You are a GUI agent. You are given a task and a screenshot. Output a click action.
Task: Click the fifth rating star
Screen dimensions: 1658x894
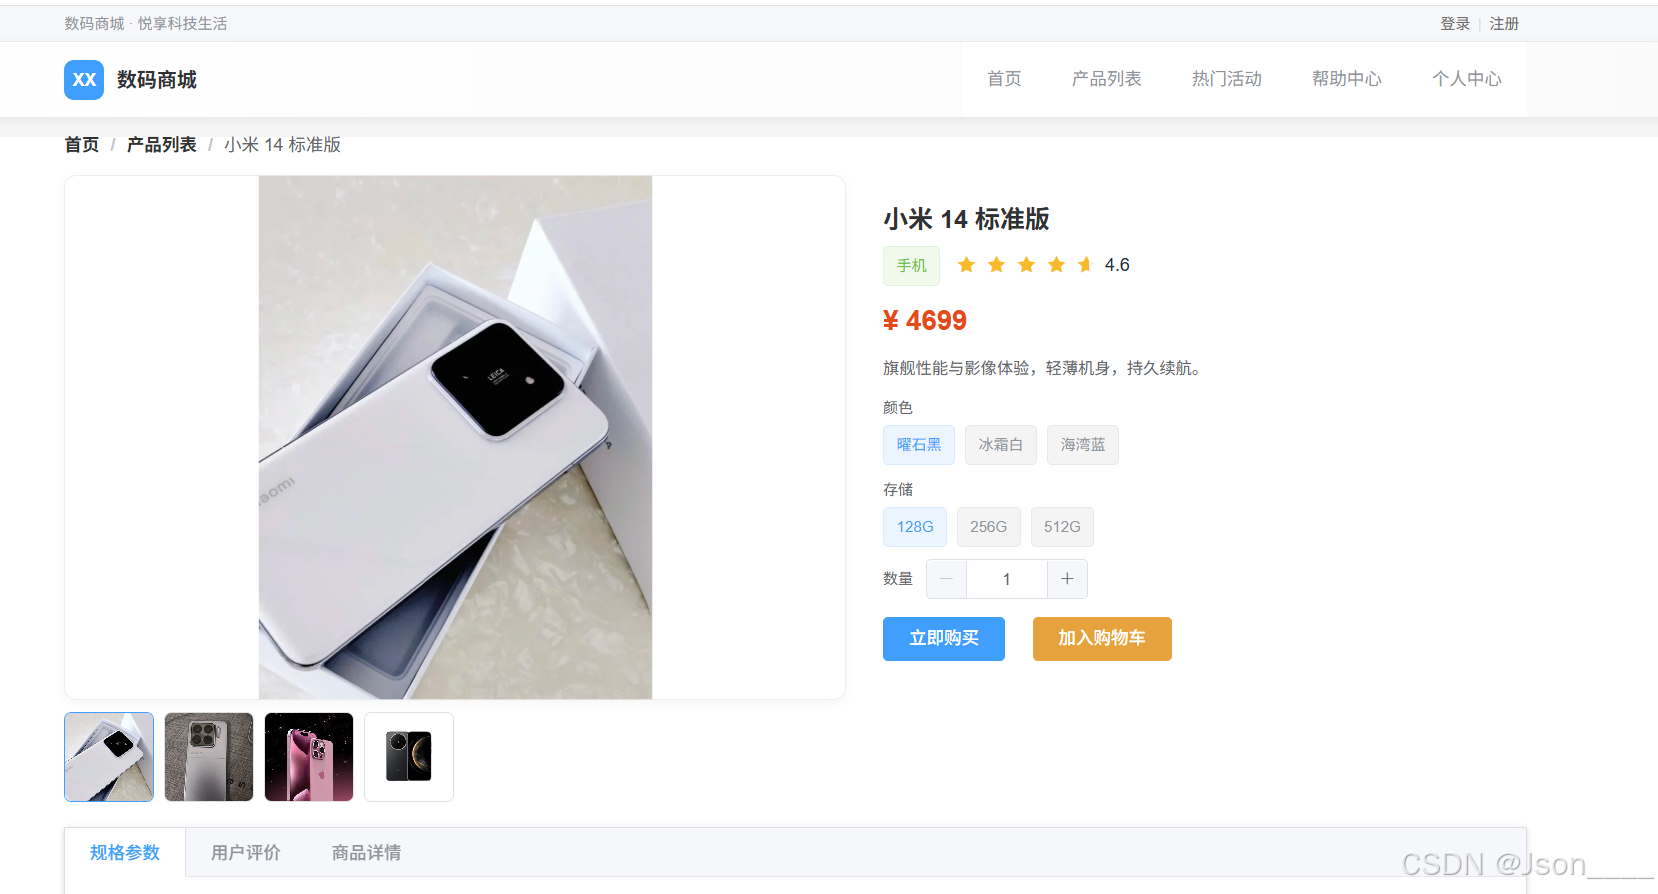pyautogui.click(x=1086, y=265)
